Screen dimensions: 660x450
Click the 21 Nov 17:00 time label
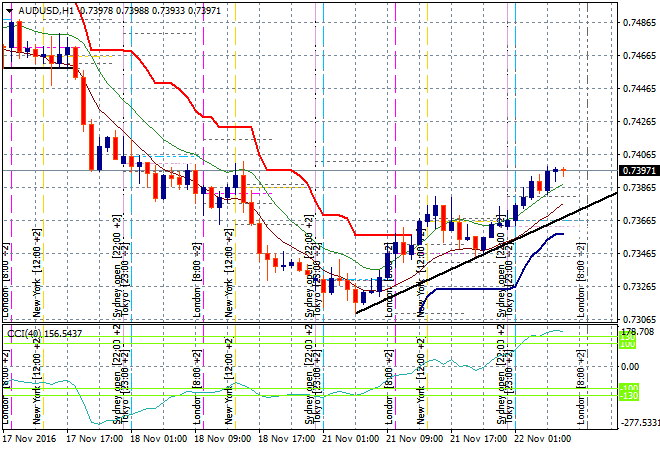coord(479,438)
